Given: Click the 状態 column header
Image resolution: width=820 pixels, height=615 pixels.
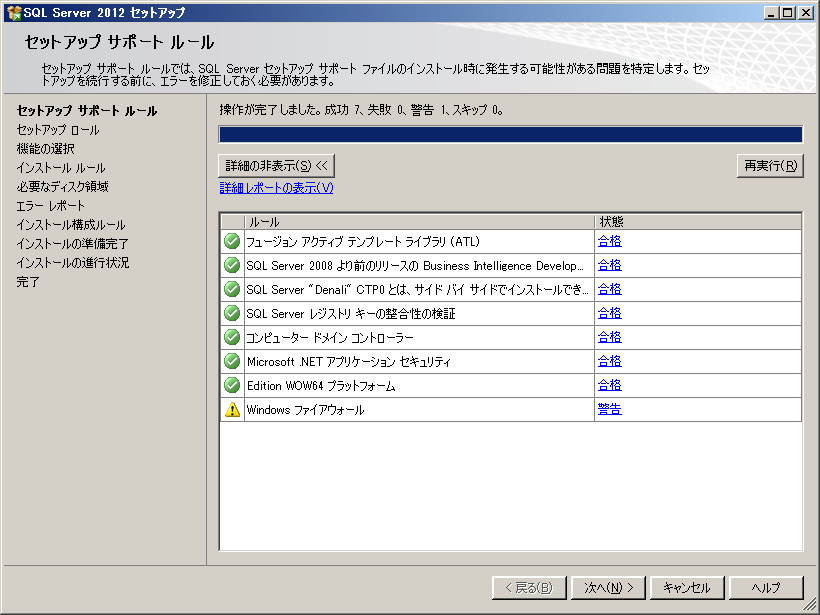Looking at the screenshot, I should 697,221.
